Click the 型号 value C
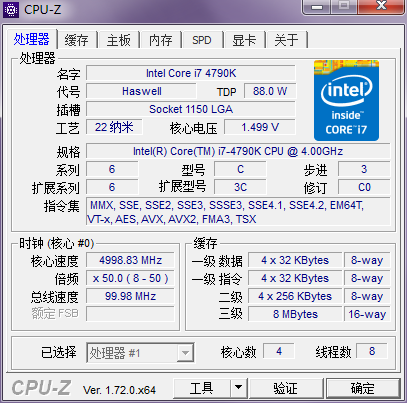Screen dimensions: 407x403 240,169
